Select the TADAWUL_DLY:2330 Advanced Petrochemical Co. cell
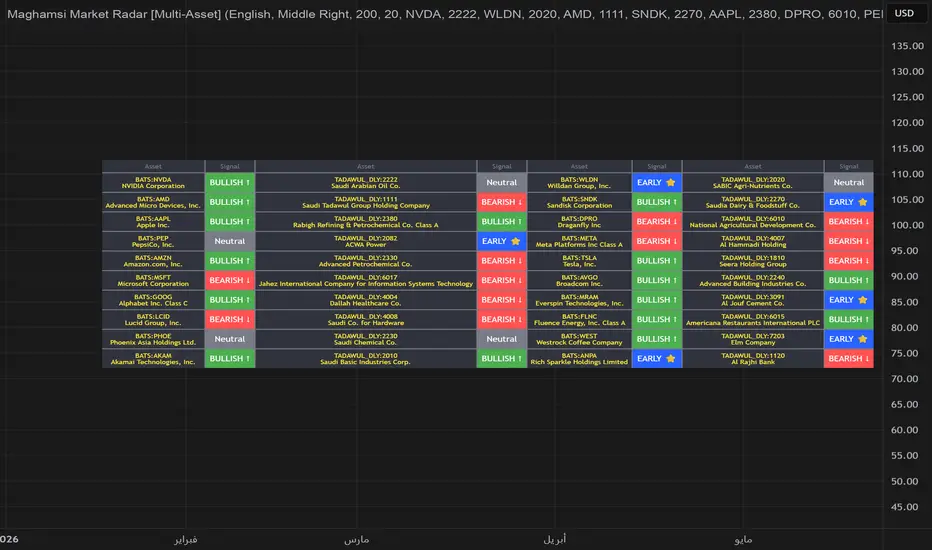This screenshot has width=932, height=550. 366,261
